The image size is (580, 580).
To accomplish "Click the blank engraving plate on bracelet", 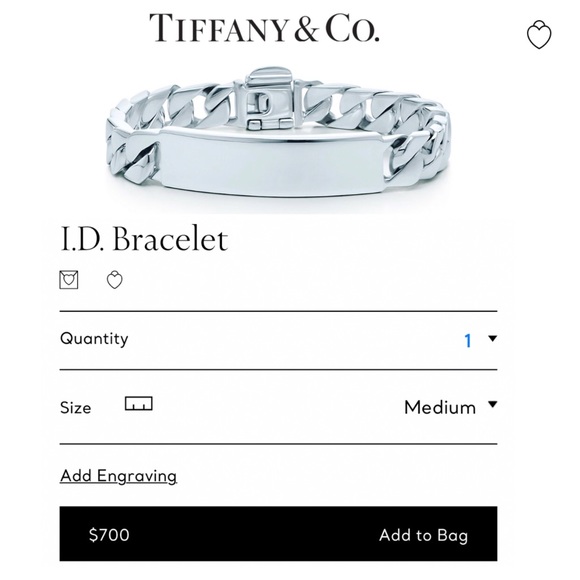I will click(274, 162).
